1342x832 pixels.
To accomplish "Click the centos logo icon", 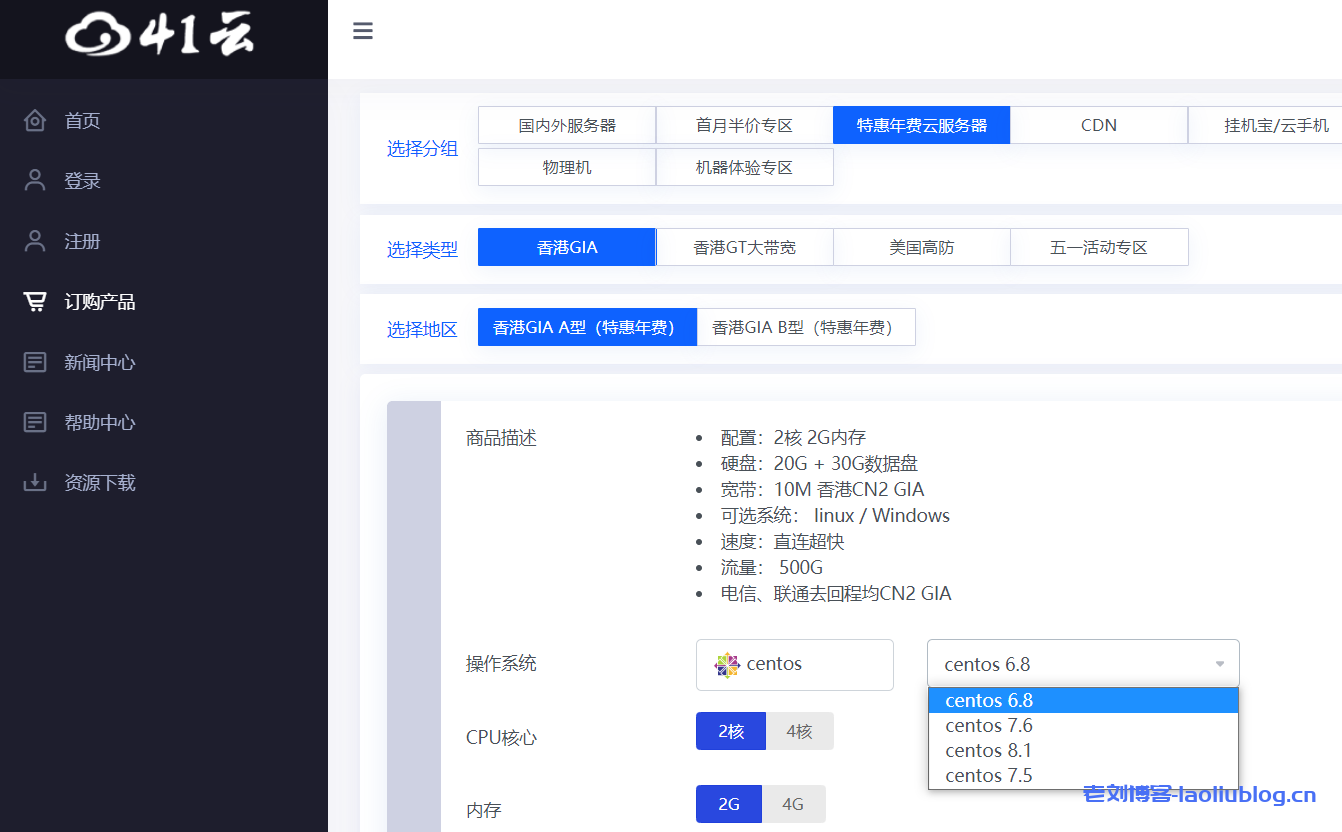I will point(727,664).
